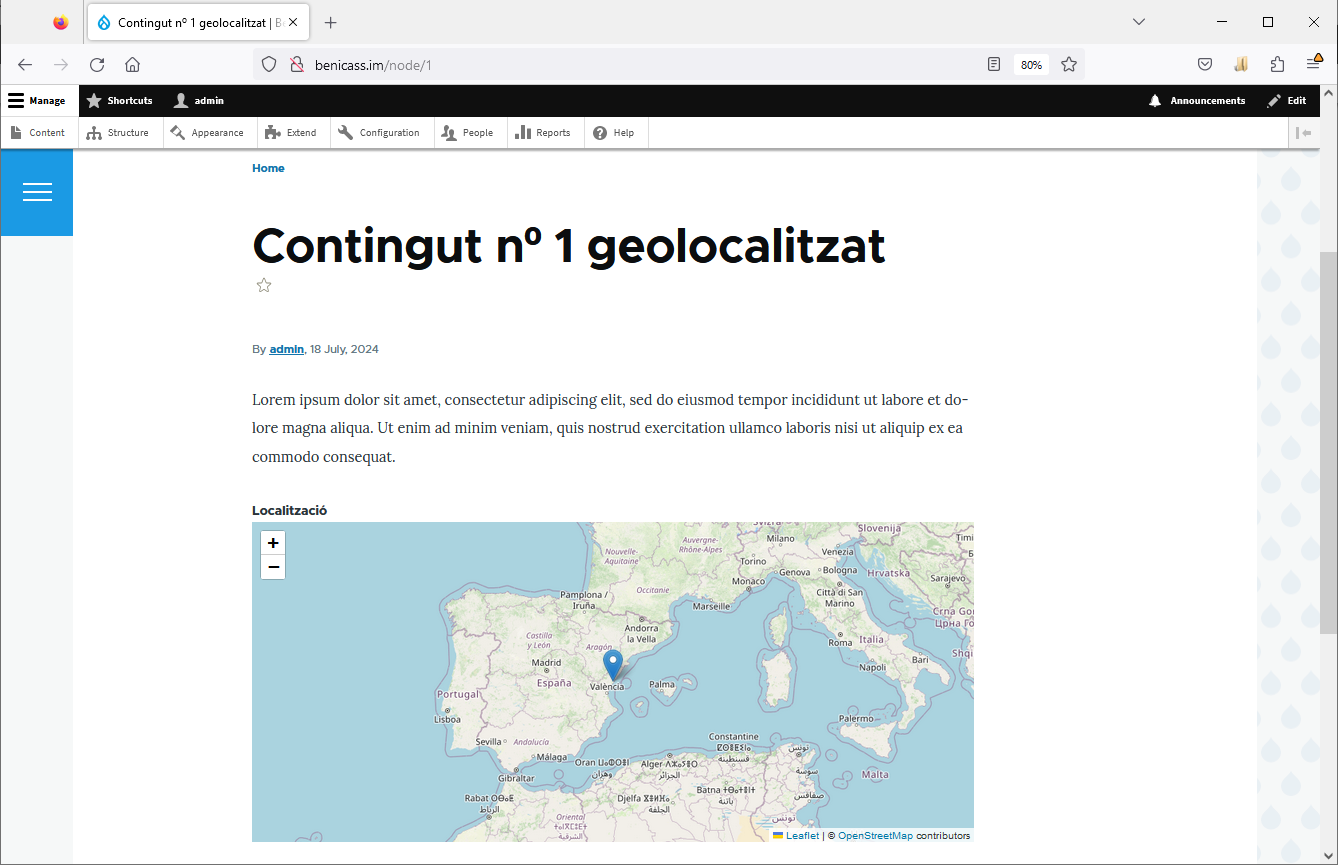1338x865 pixels.
Task: Click the insecure connection padlock icon
Action: (296, 65)
